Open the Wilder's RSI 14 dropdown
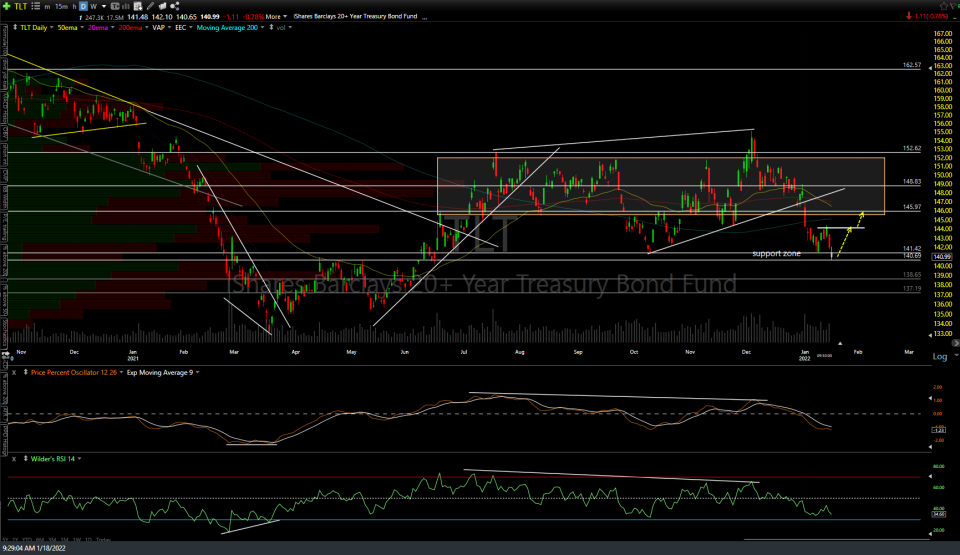This screenshot has height=555, width=960. tap(80, 459)
